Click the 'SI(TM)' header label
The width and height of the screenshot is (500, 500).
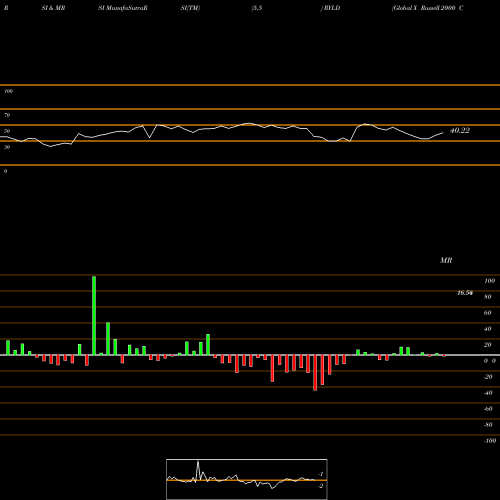(190, 8)
